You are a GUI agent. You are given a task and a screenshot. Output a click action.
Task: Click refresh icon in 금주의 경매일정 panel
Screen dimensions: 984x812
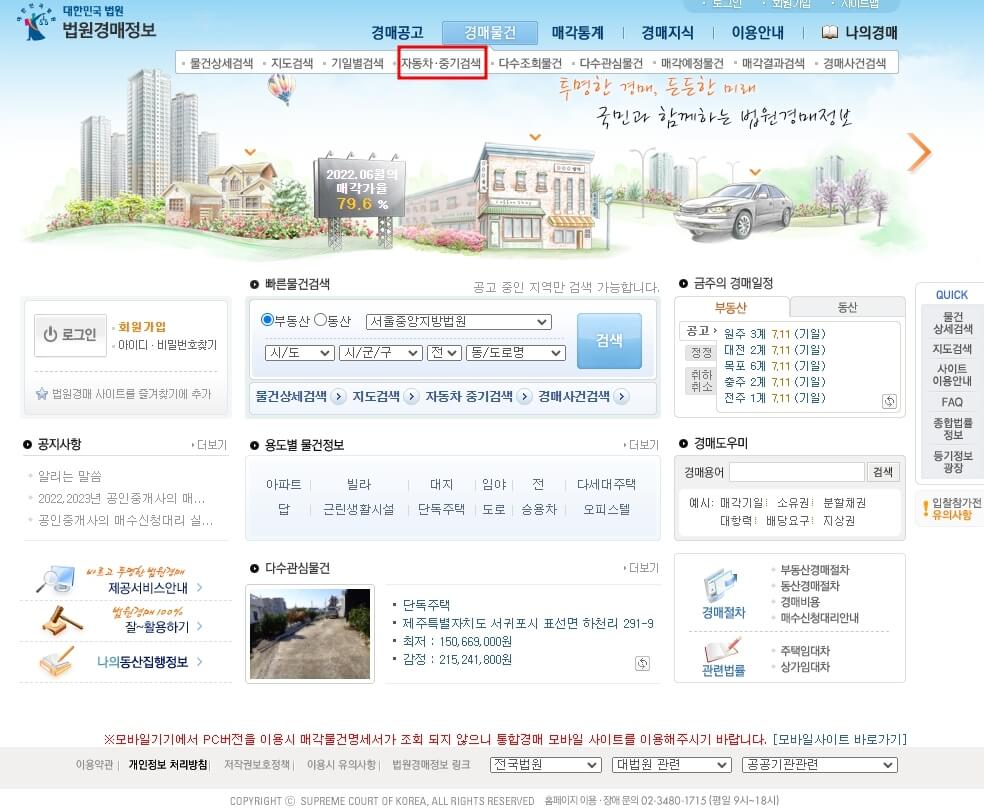(889, 401)
